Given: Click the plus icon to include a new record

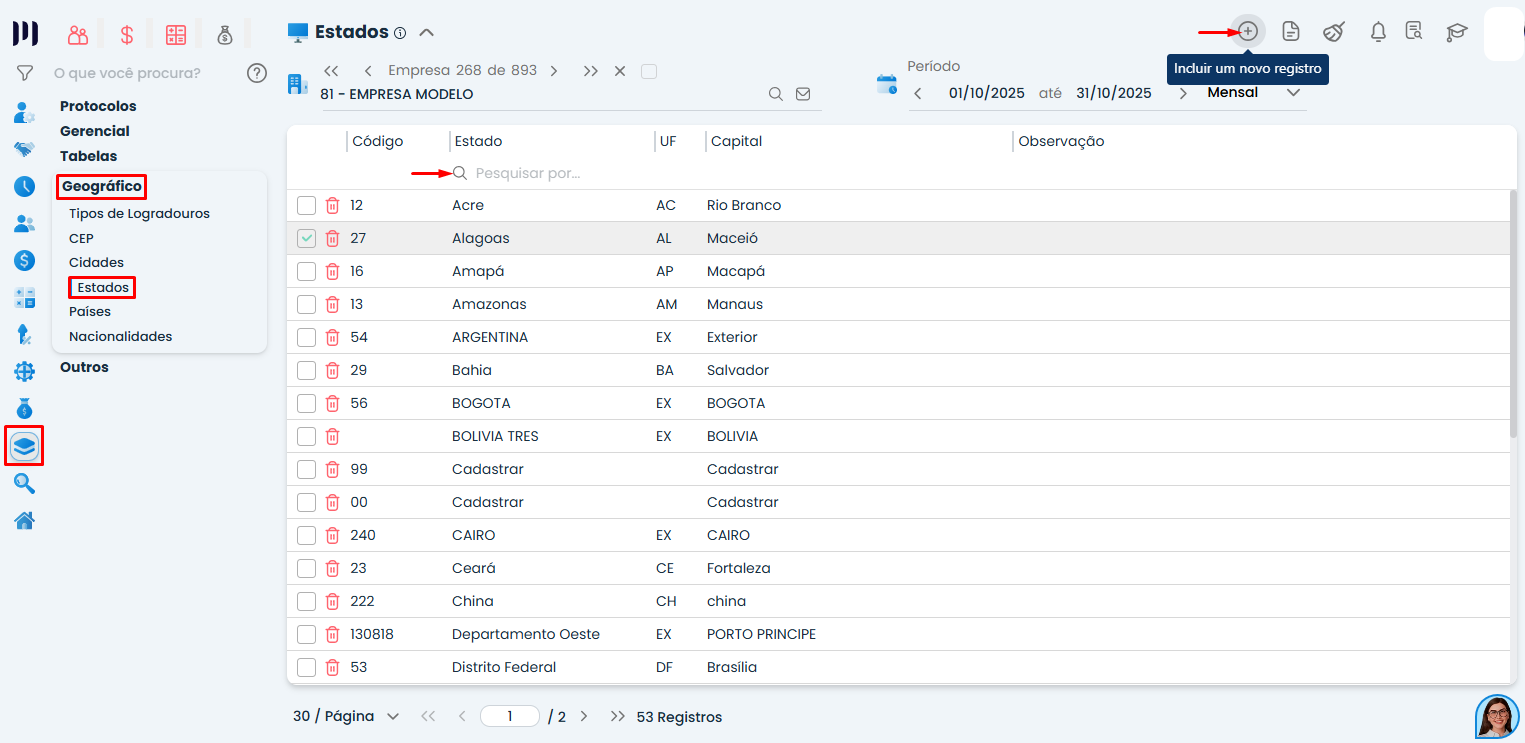Looking at the screenshot, I should pyautogui.click(x=1248, y=31).
